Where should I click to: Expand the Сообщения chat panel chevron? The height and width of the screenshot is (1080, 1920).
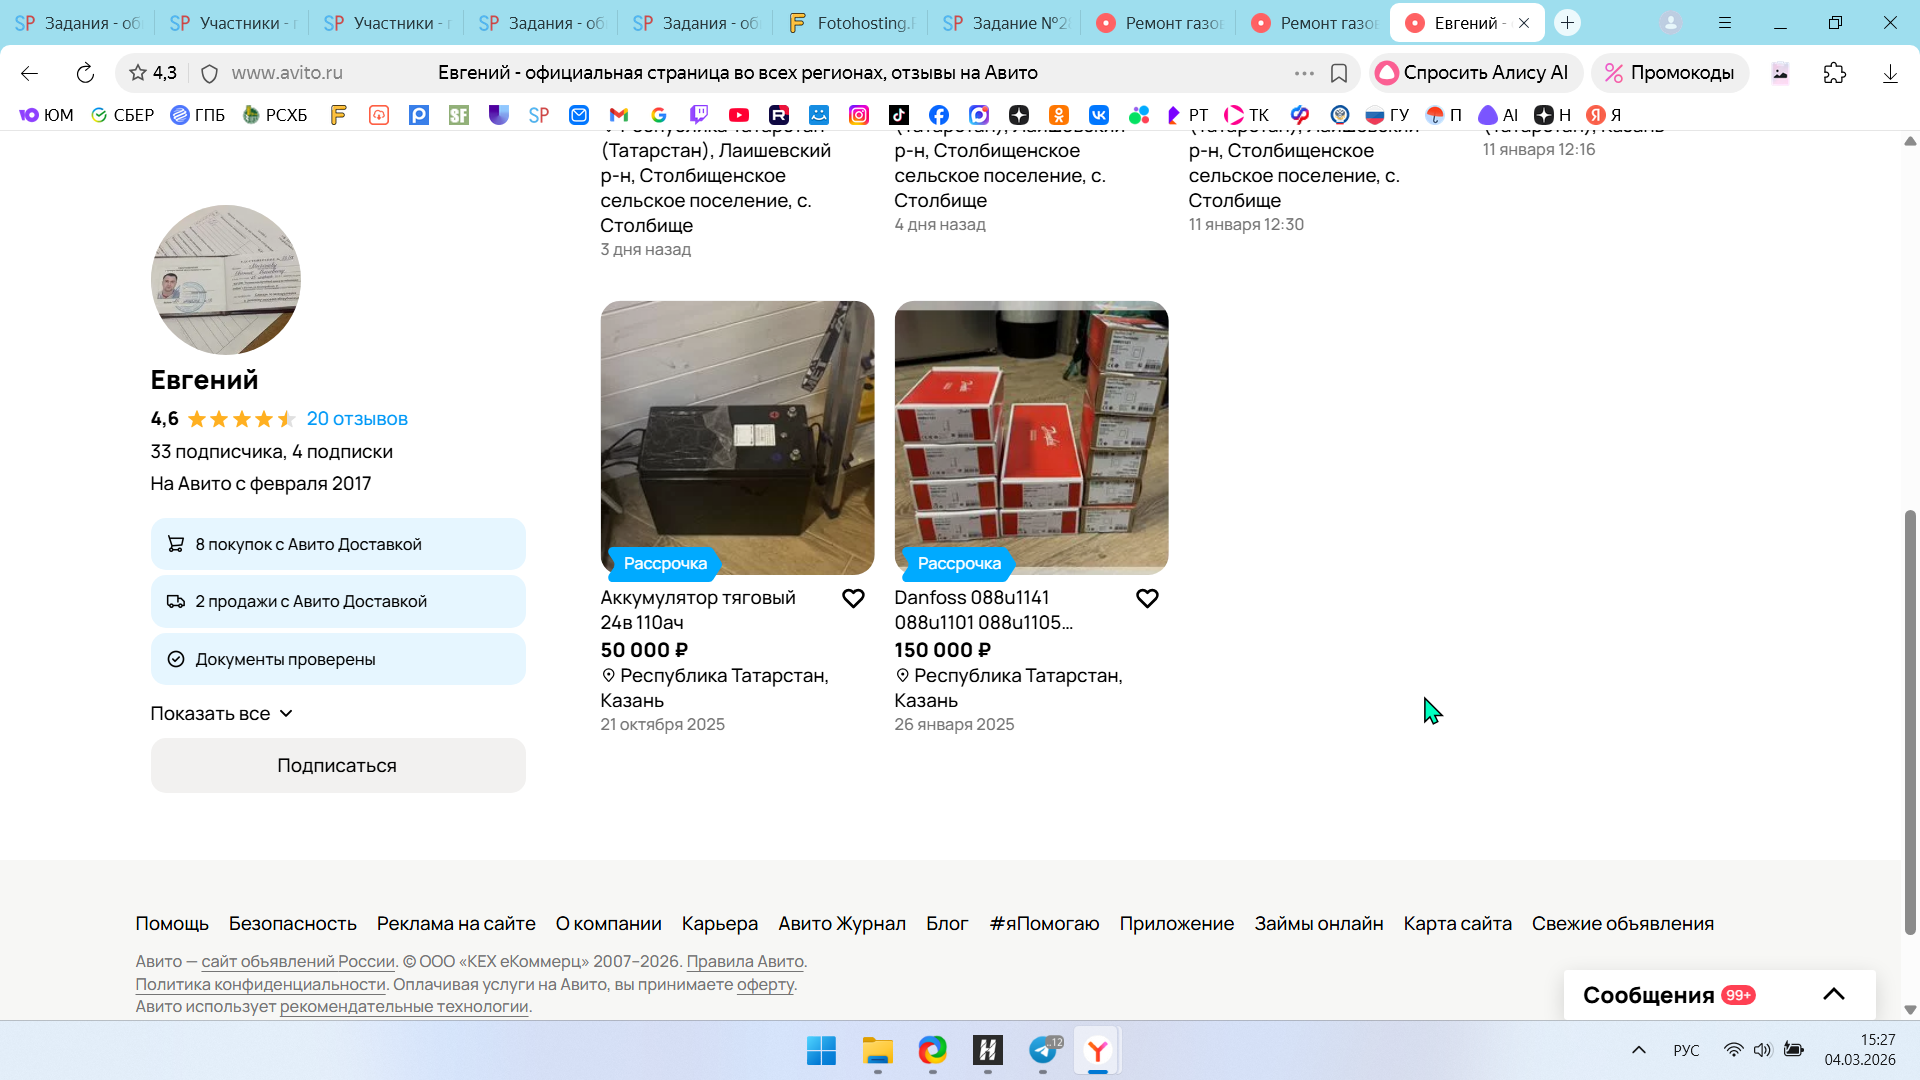pyautogui.click(x=1833, y=994)
